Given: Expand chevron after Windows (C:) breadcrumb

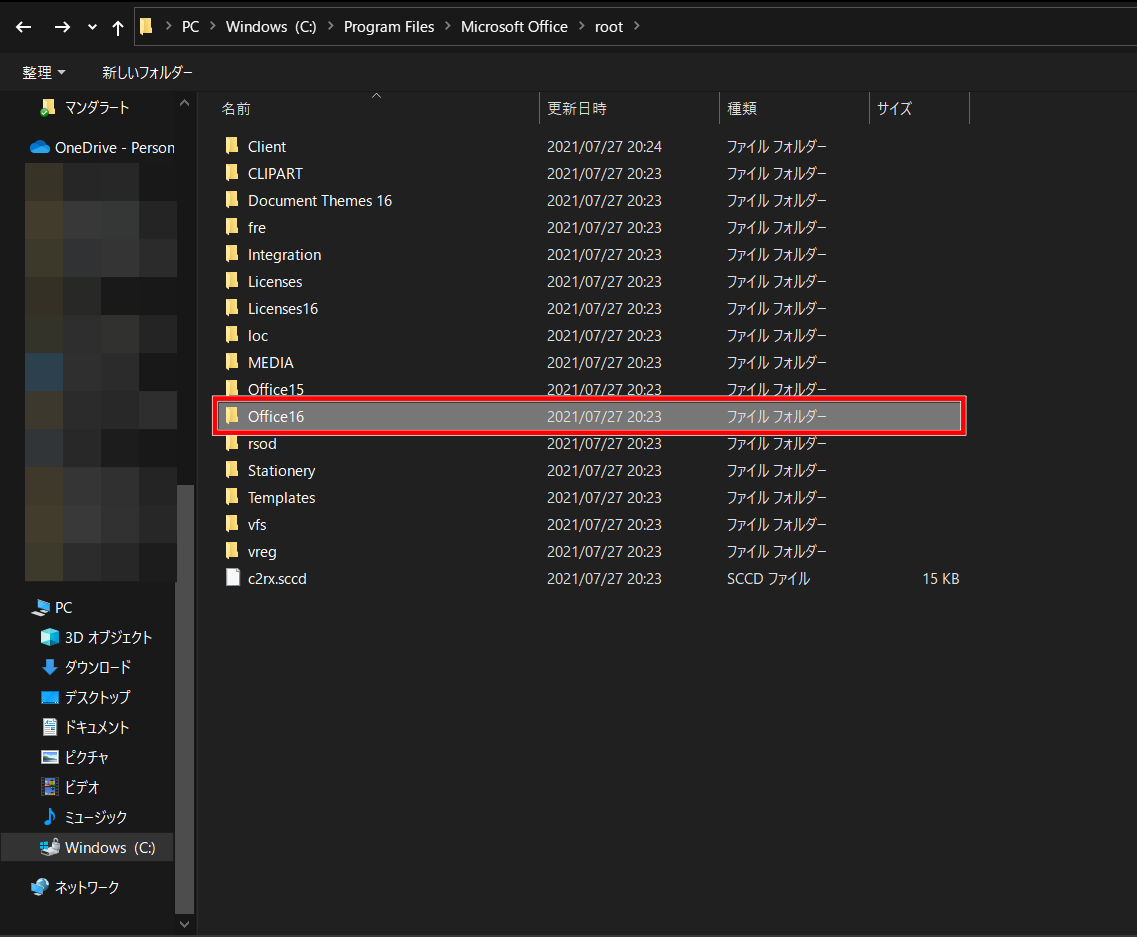Looking at the screenshot, I should tap(331, 26).
